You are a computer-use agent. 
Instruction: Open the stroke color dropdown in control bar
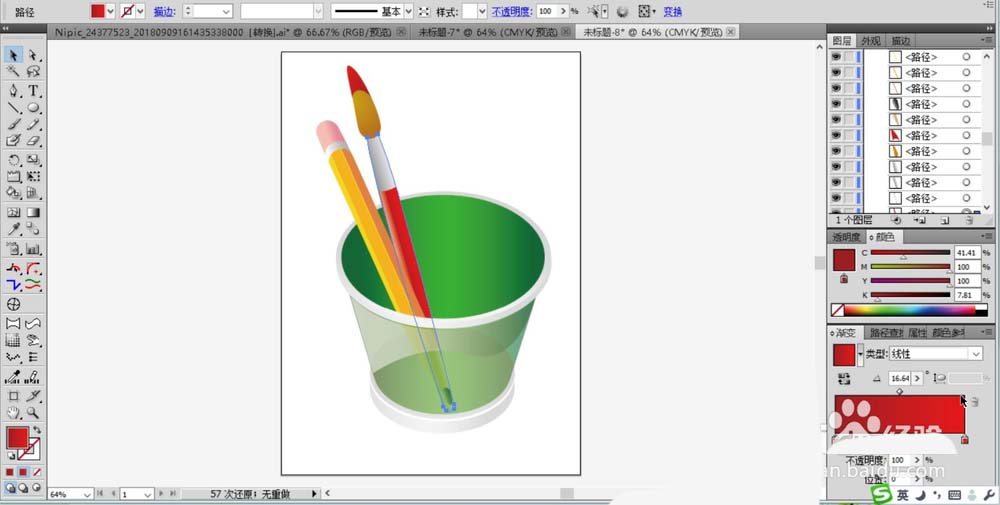point(140,11)
